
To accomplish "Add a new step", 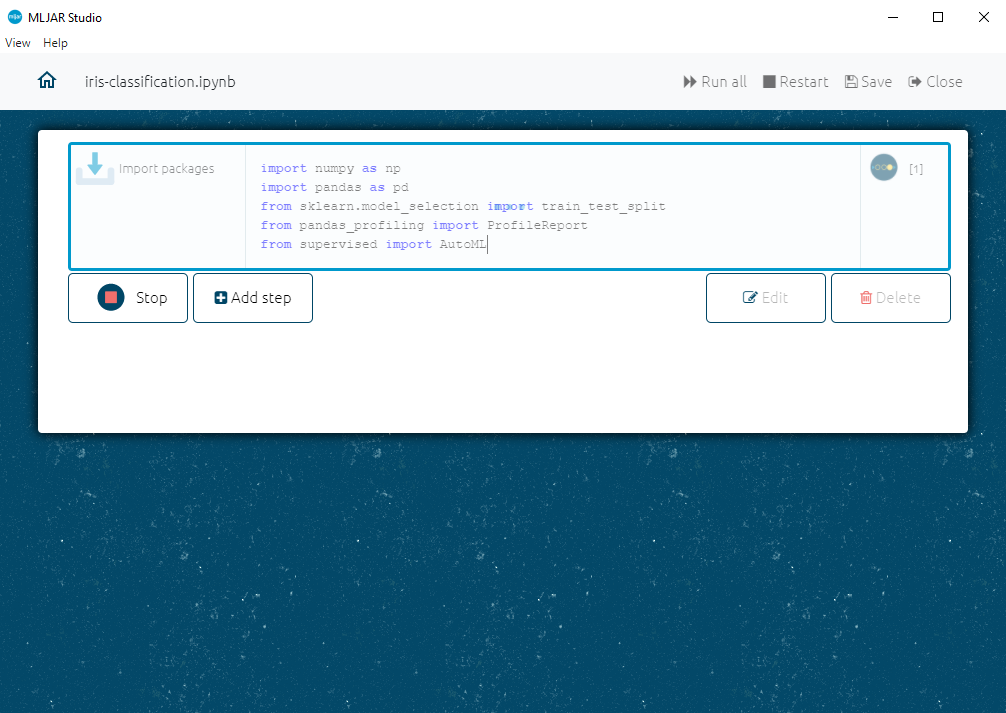I will [x=253, y=298].
